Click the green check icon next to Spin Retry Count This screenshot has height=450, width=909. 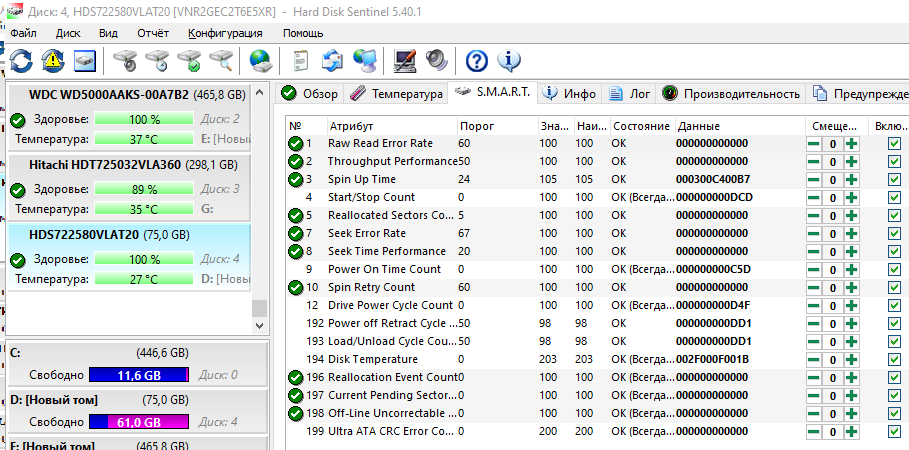click(x=296, y=287)
